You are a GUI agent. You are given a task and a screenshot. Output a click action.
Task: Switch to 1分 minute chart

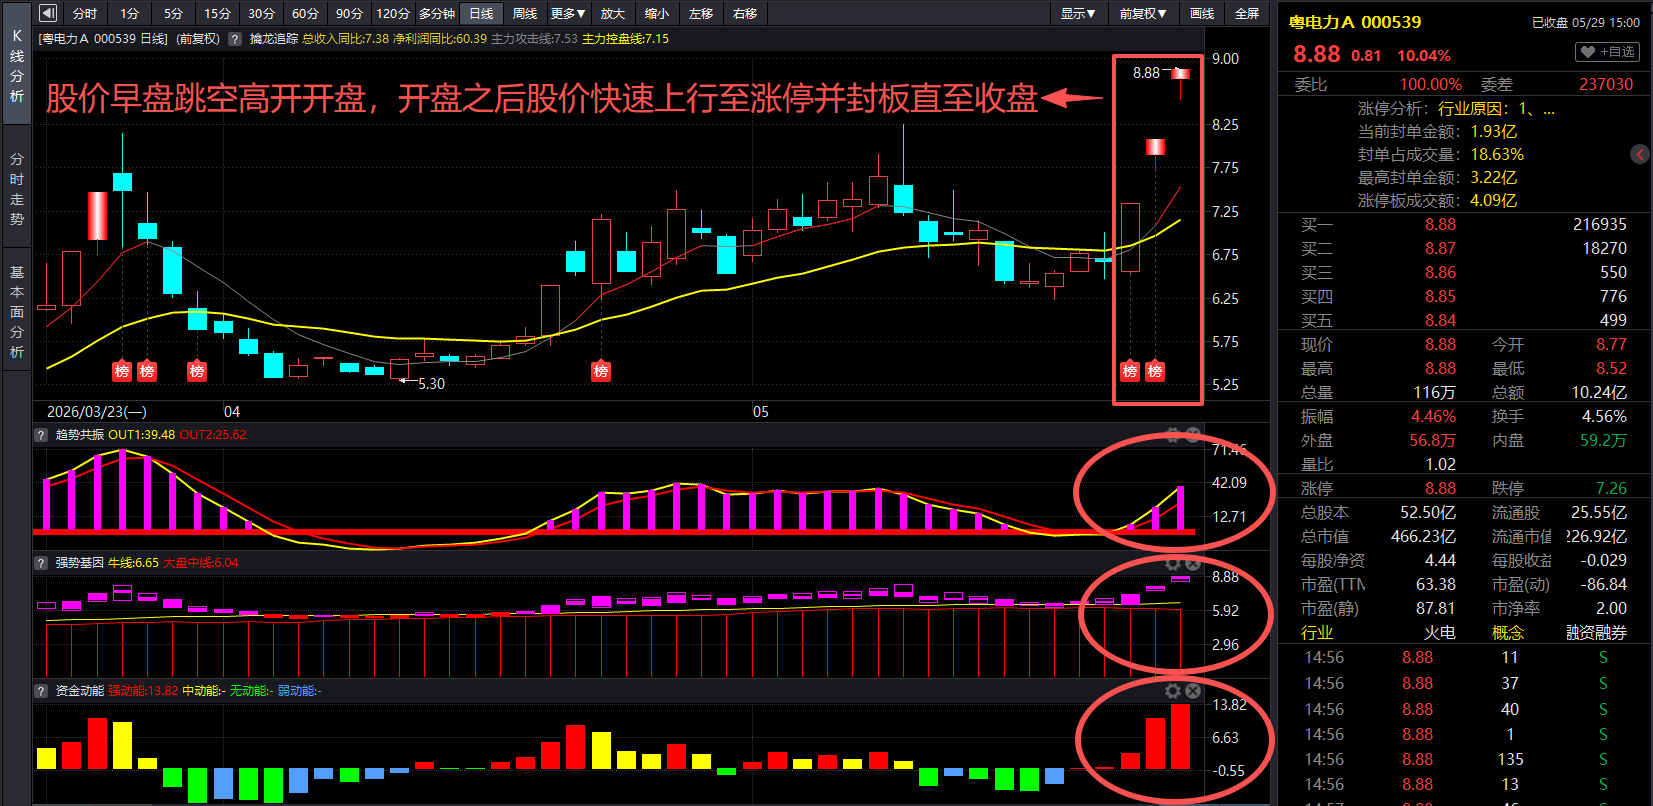click(130, 13)
